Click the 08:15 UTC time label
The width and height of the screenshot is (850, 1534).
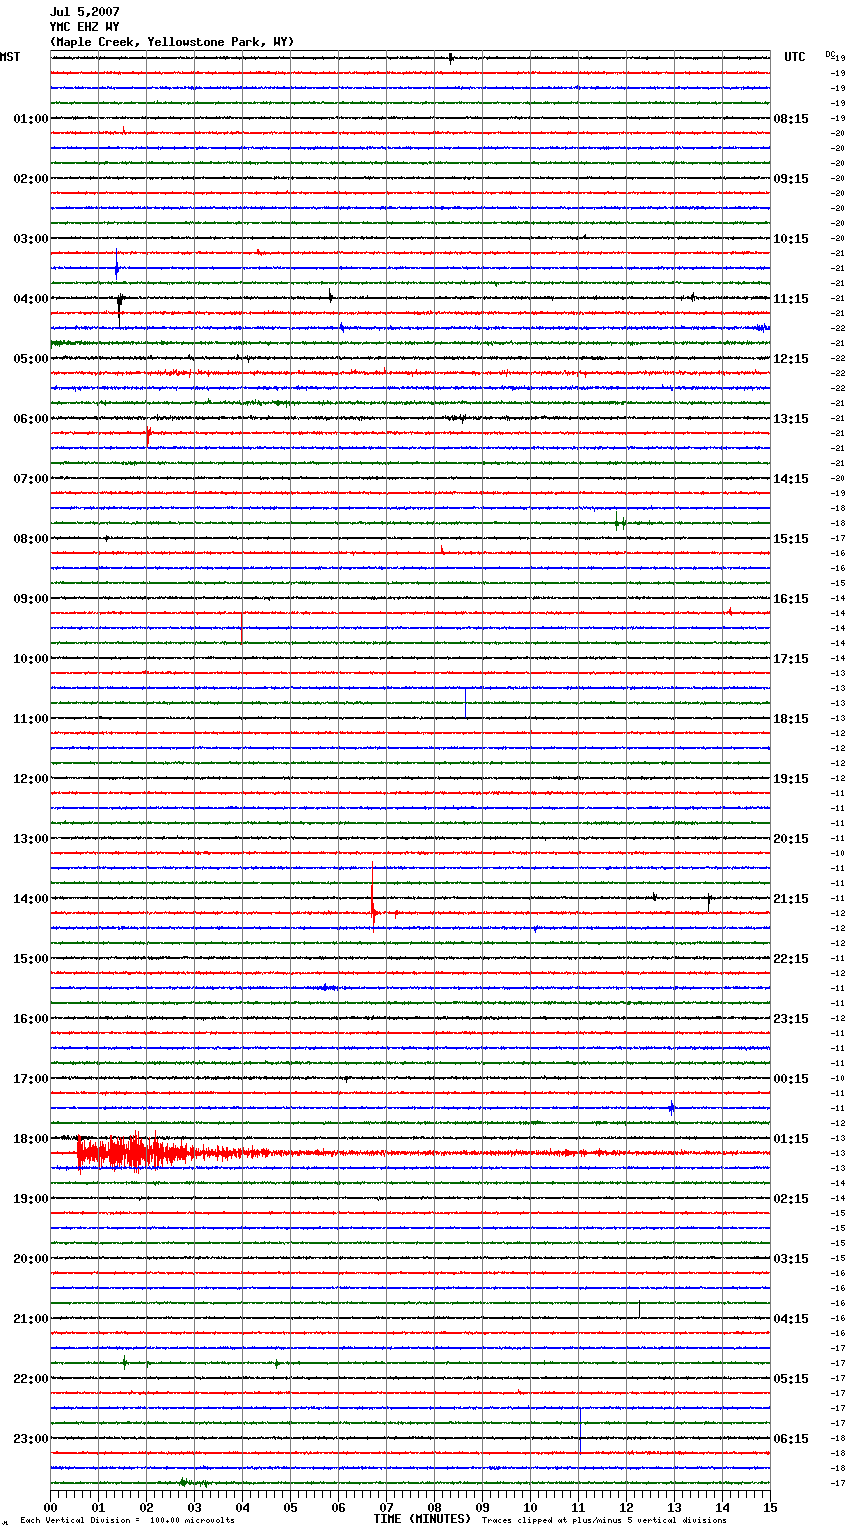coord(791,119)
